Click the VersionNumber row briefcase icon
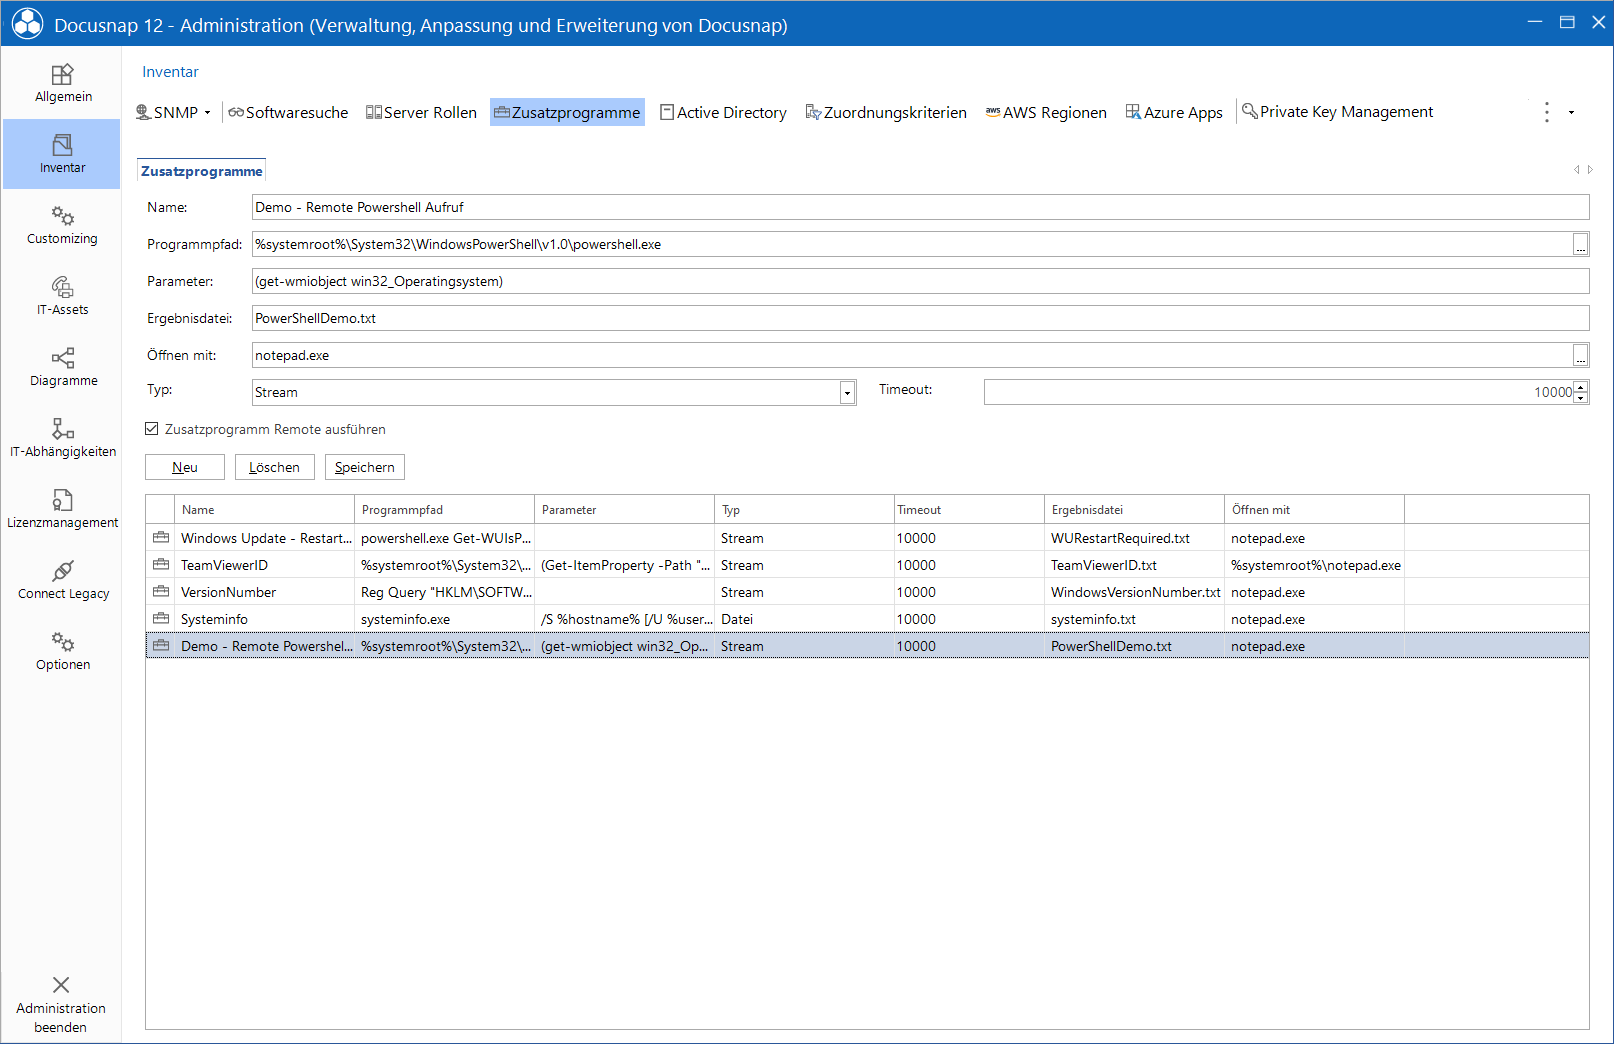 (x=160, y=592)
